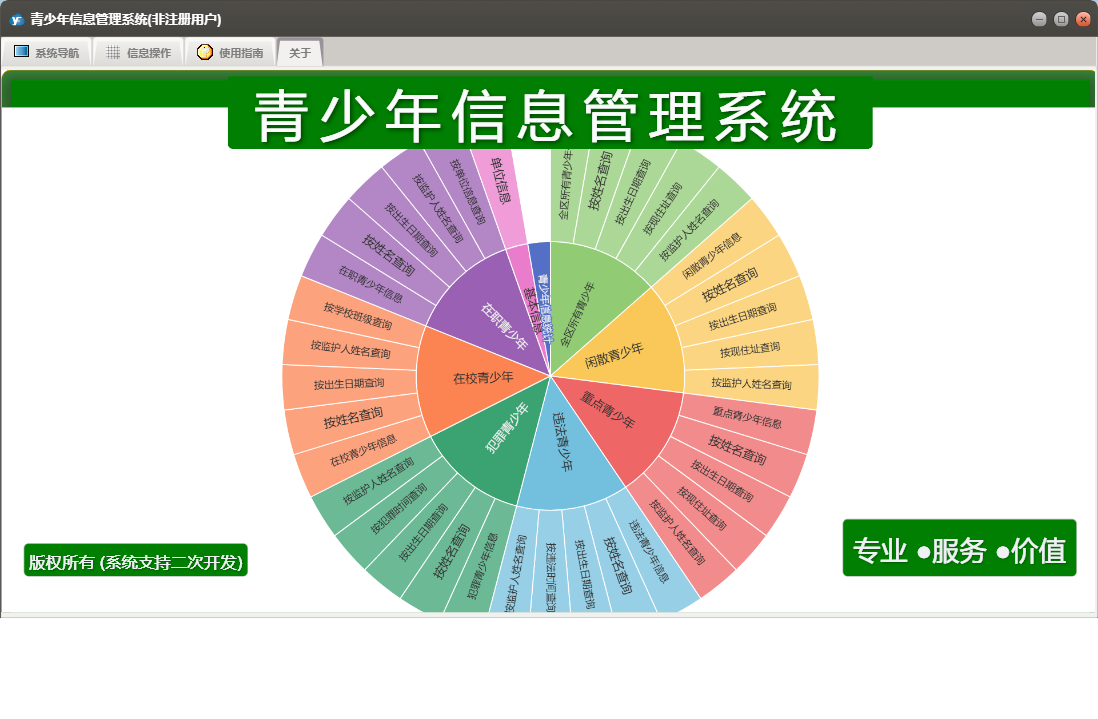Open light green 全区所有青少年 outer segment
Screen dimensions: 1098x719
(566, 186)
